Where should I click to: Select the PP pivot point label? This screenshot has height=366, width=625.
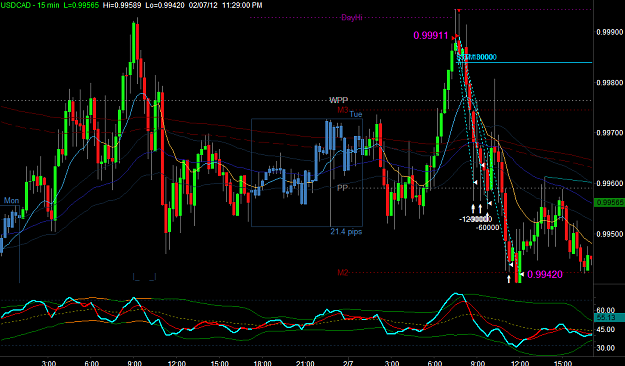click(342, 188)
